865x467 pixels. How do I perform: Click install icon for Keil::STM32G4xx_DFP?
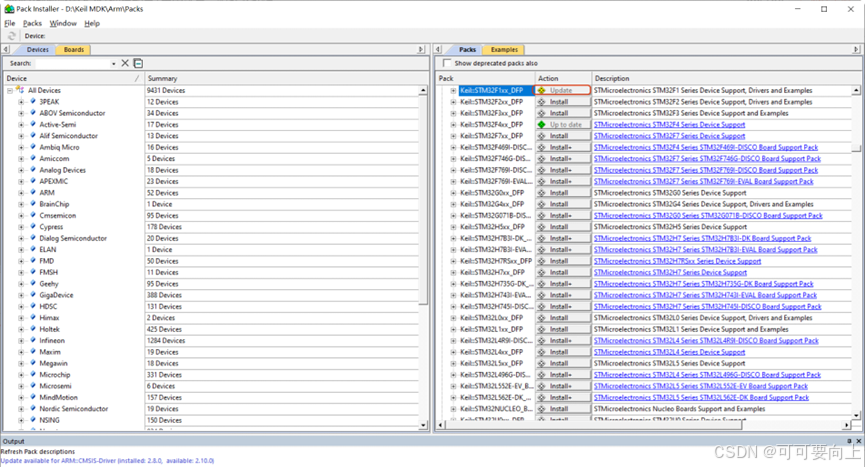[542, 204]
